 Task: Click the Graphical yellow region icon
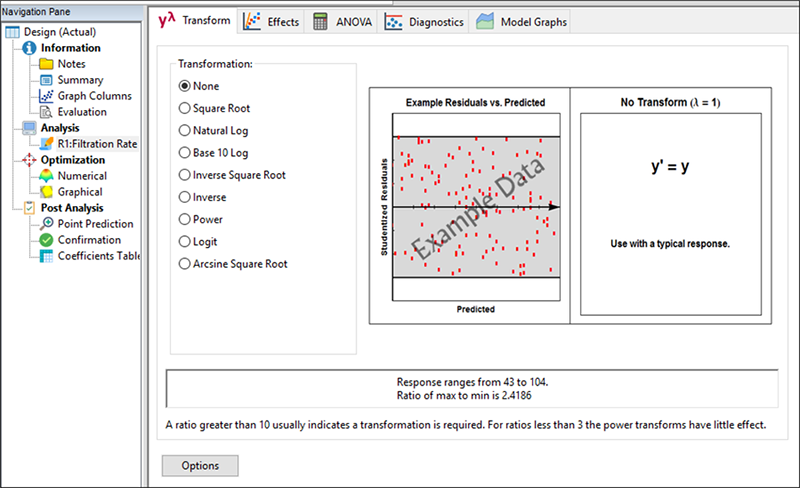(x=46, y=192)
